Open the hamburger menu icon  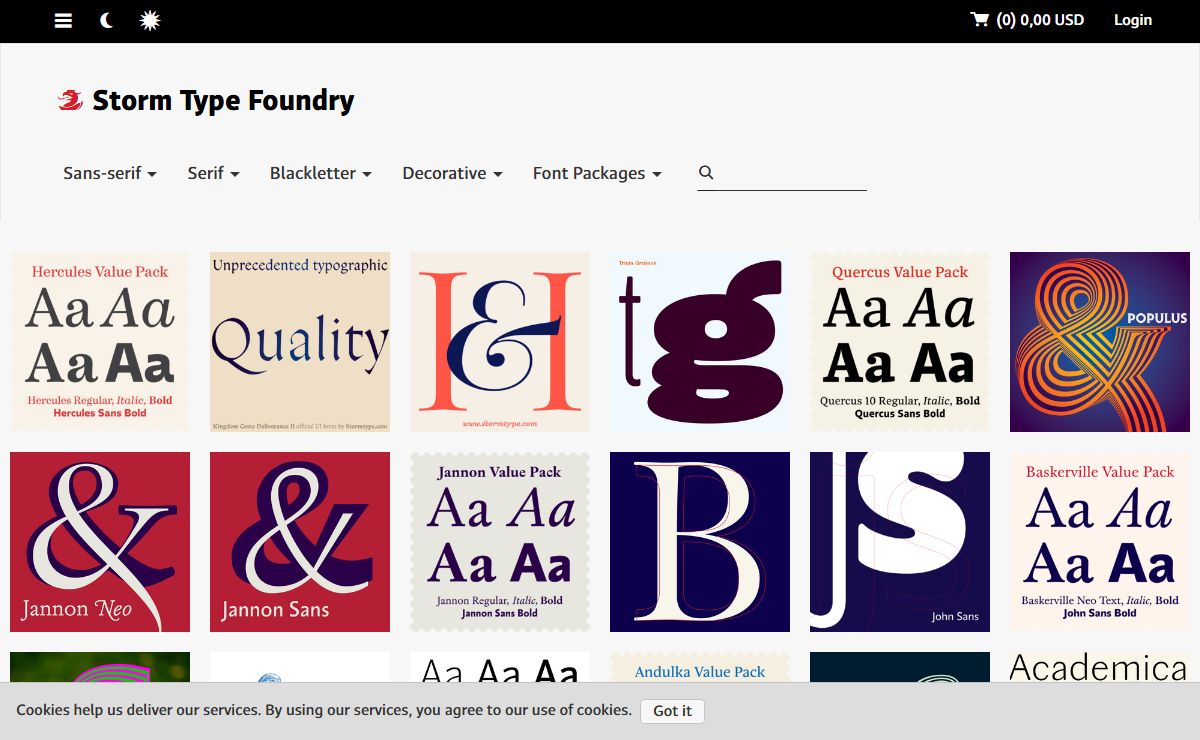63,20
